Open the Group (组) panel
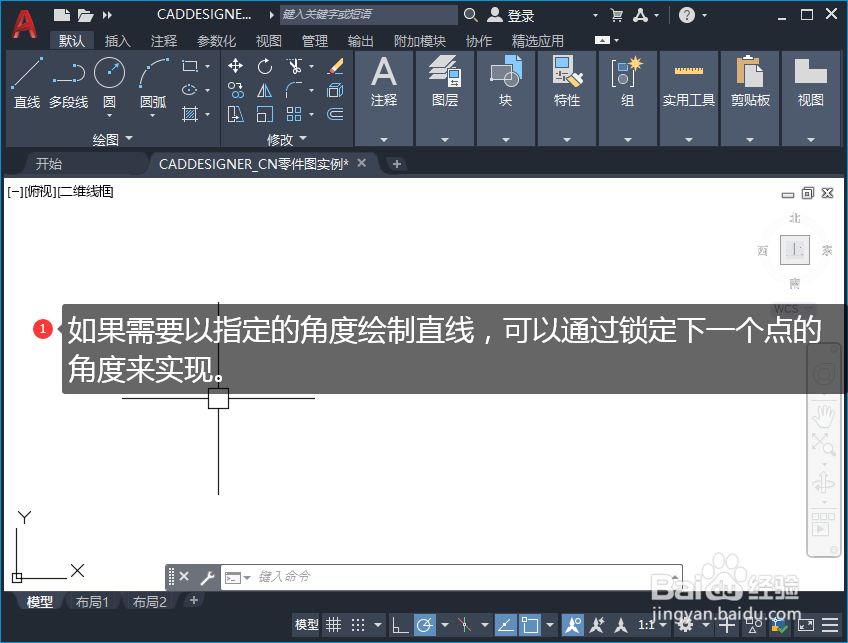 (627, 98)
